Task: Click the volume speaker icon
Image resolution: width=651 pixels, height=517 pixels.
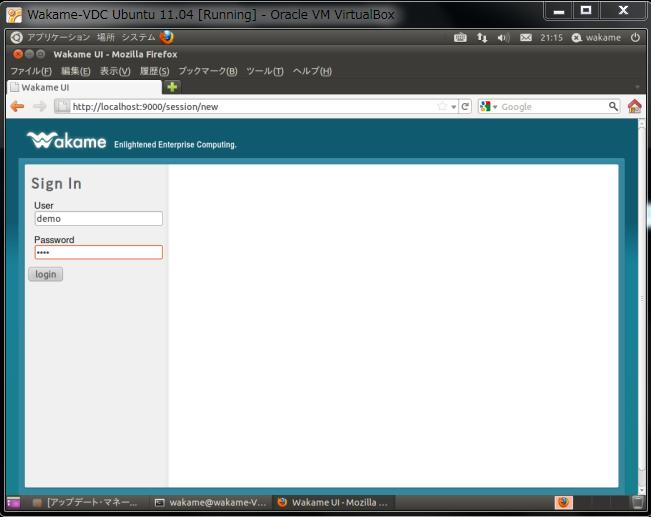Action: tap(503, 38)
